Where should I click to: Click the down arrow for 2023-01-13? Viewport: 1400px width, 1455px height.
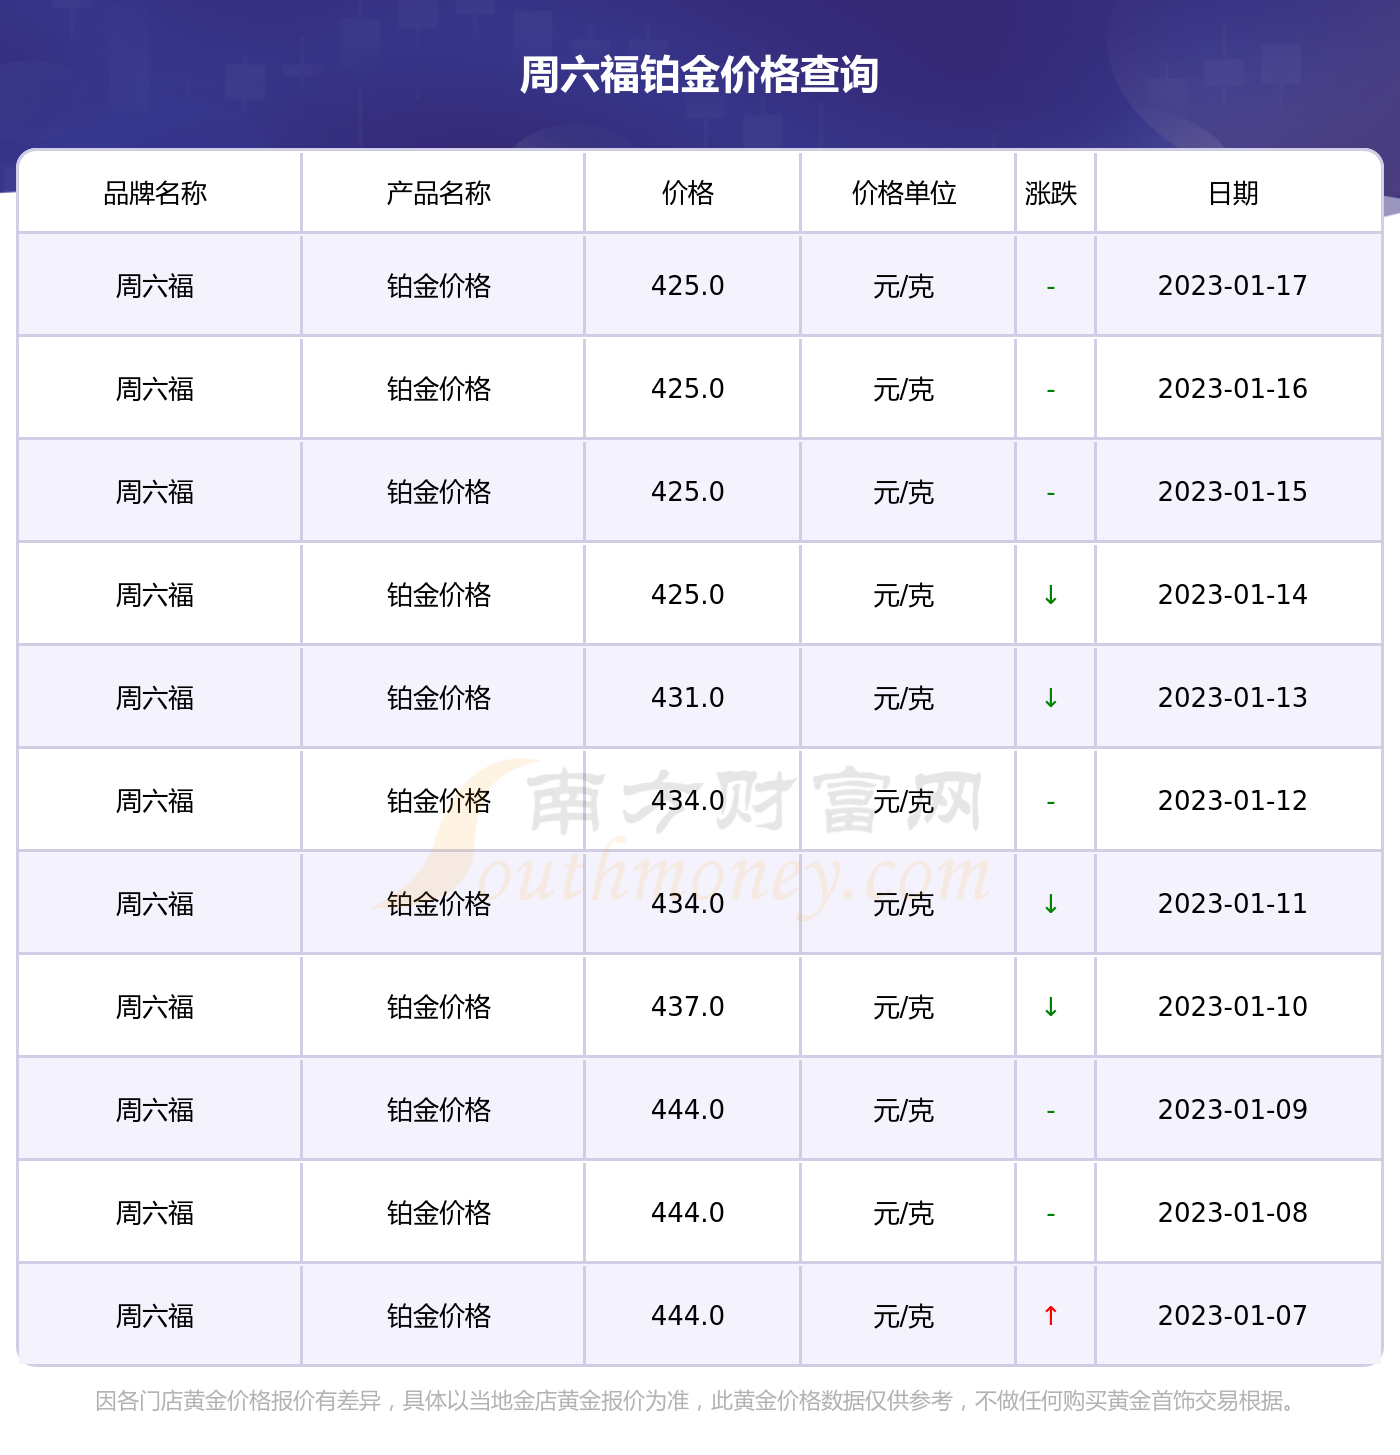tap(1051, 698)
